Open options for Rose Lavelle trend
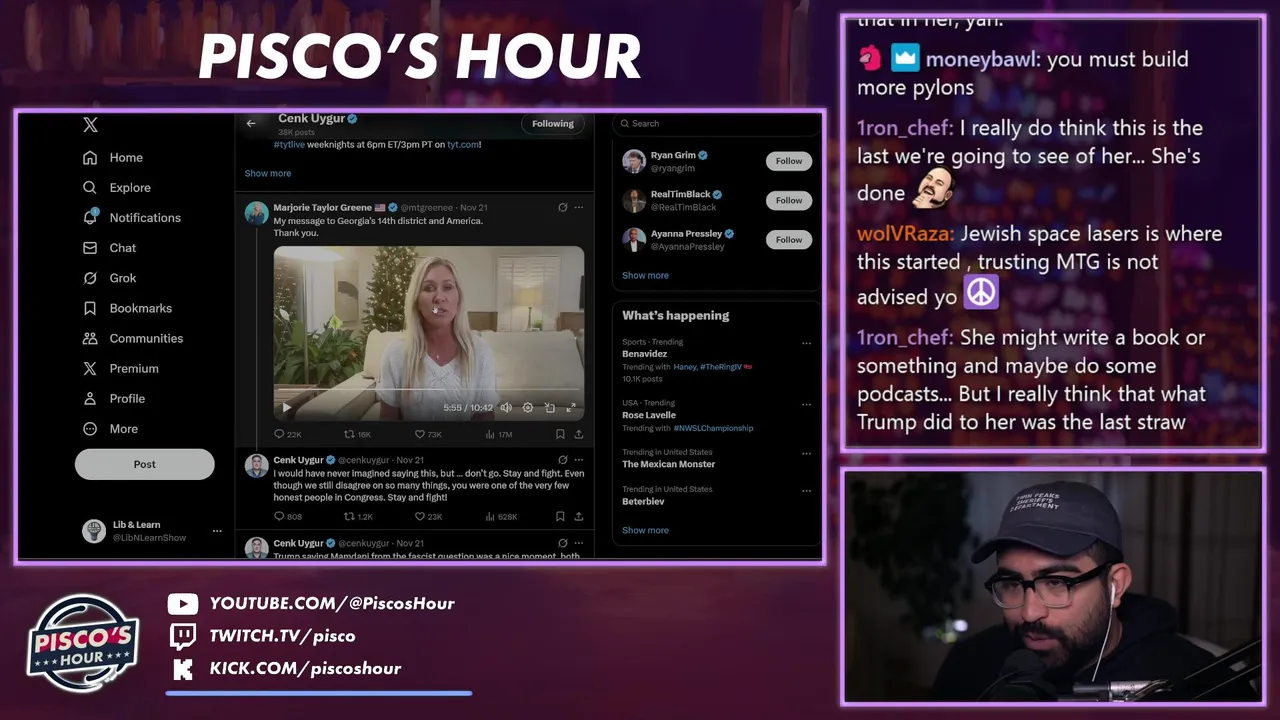The width and height of the screenshot is (1280, 720). tap(806, 404)
